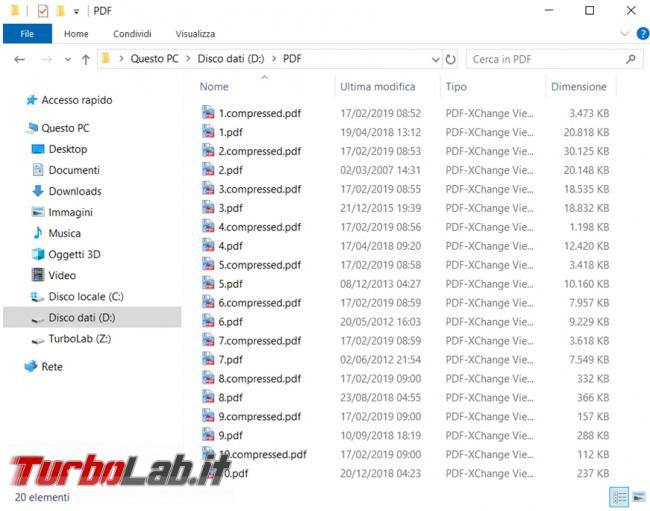Switch to the Home ribbon tab
Viewport: 650px width, 511px height.
pos(76,34)
